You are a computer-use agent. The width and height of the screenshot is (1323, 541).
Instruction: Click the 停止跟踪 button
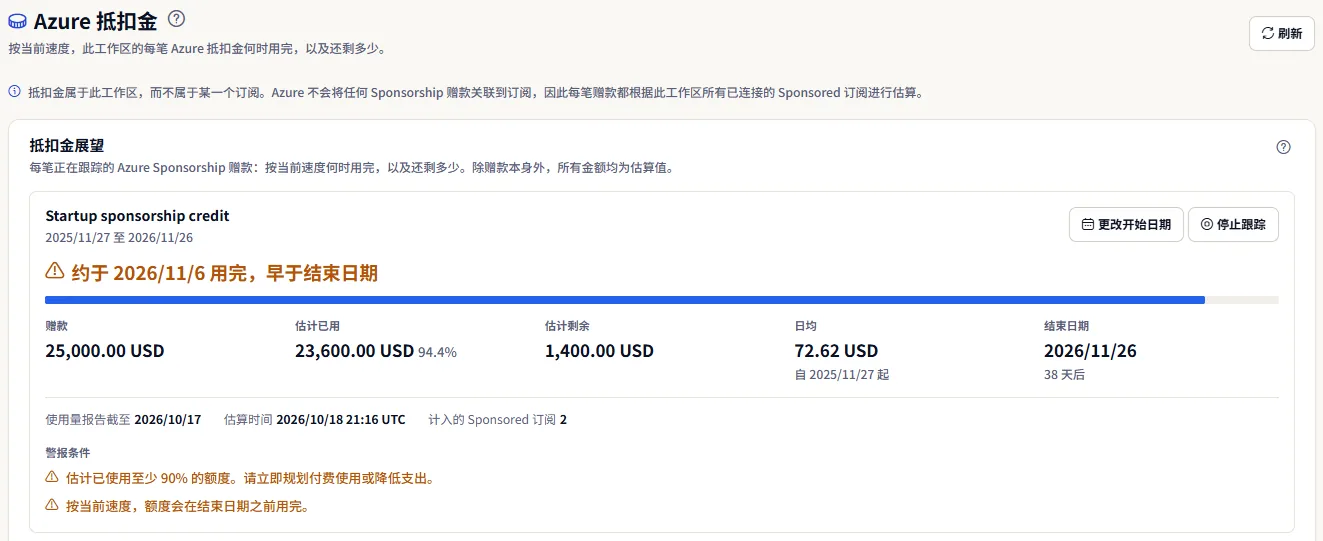[1233, 225]
